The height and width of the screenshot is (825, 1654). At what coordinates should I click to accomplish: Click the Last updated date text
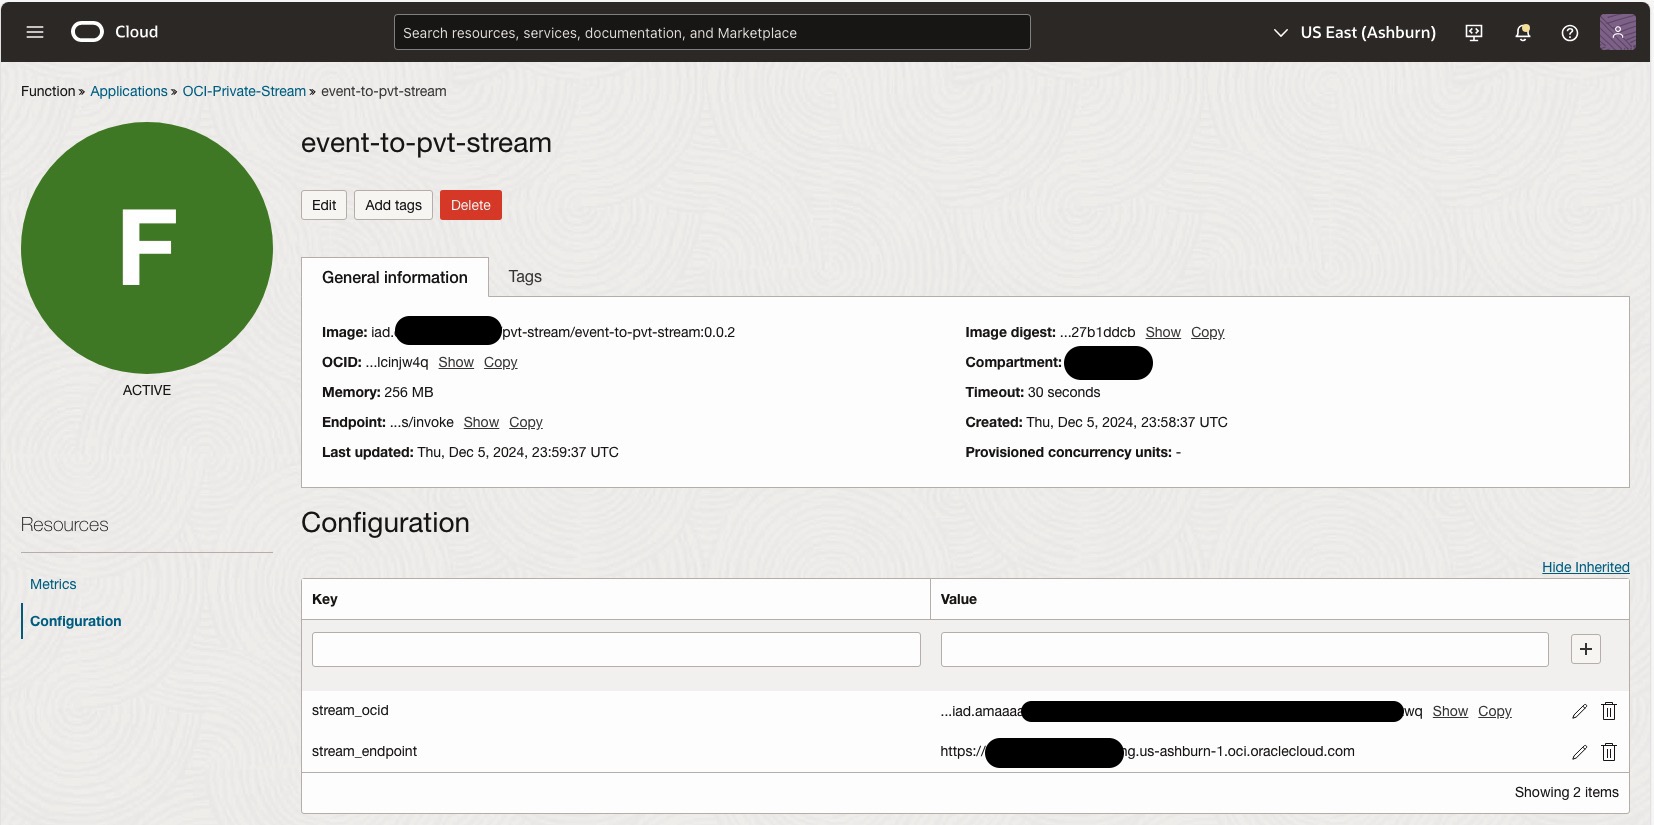coord(470,452)
